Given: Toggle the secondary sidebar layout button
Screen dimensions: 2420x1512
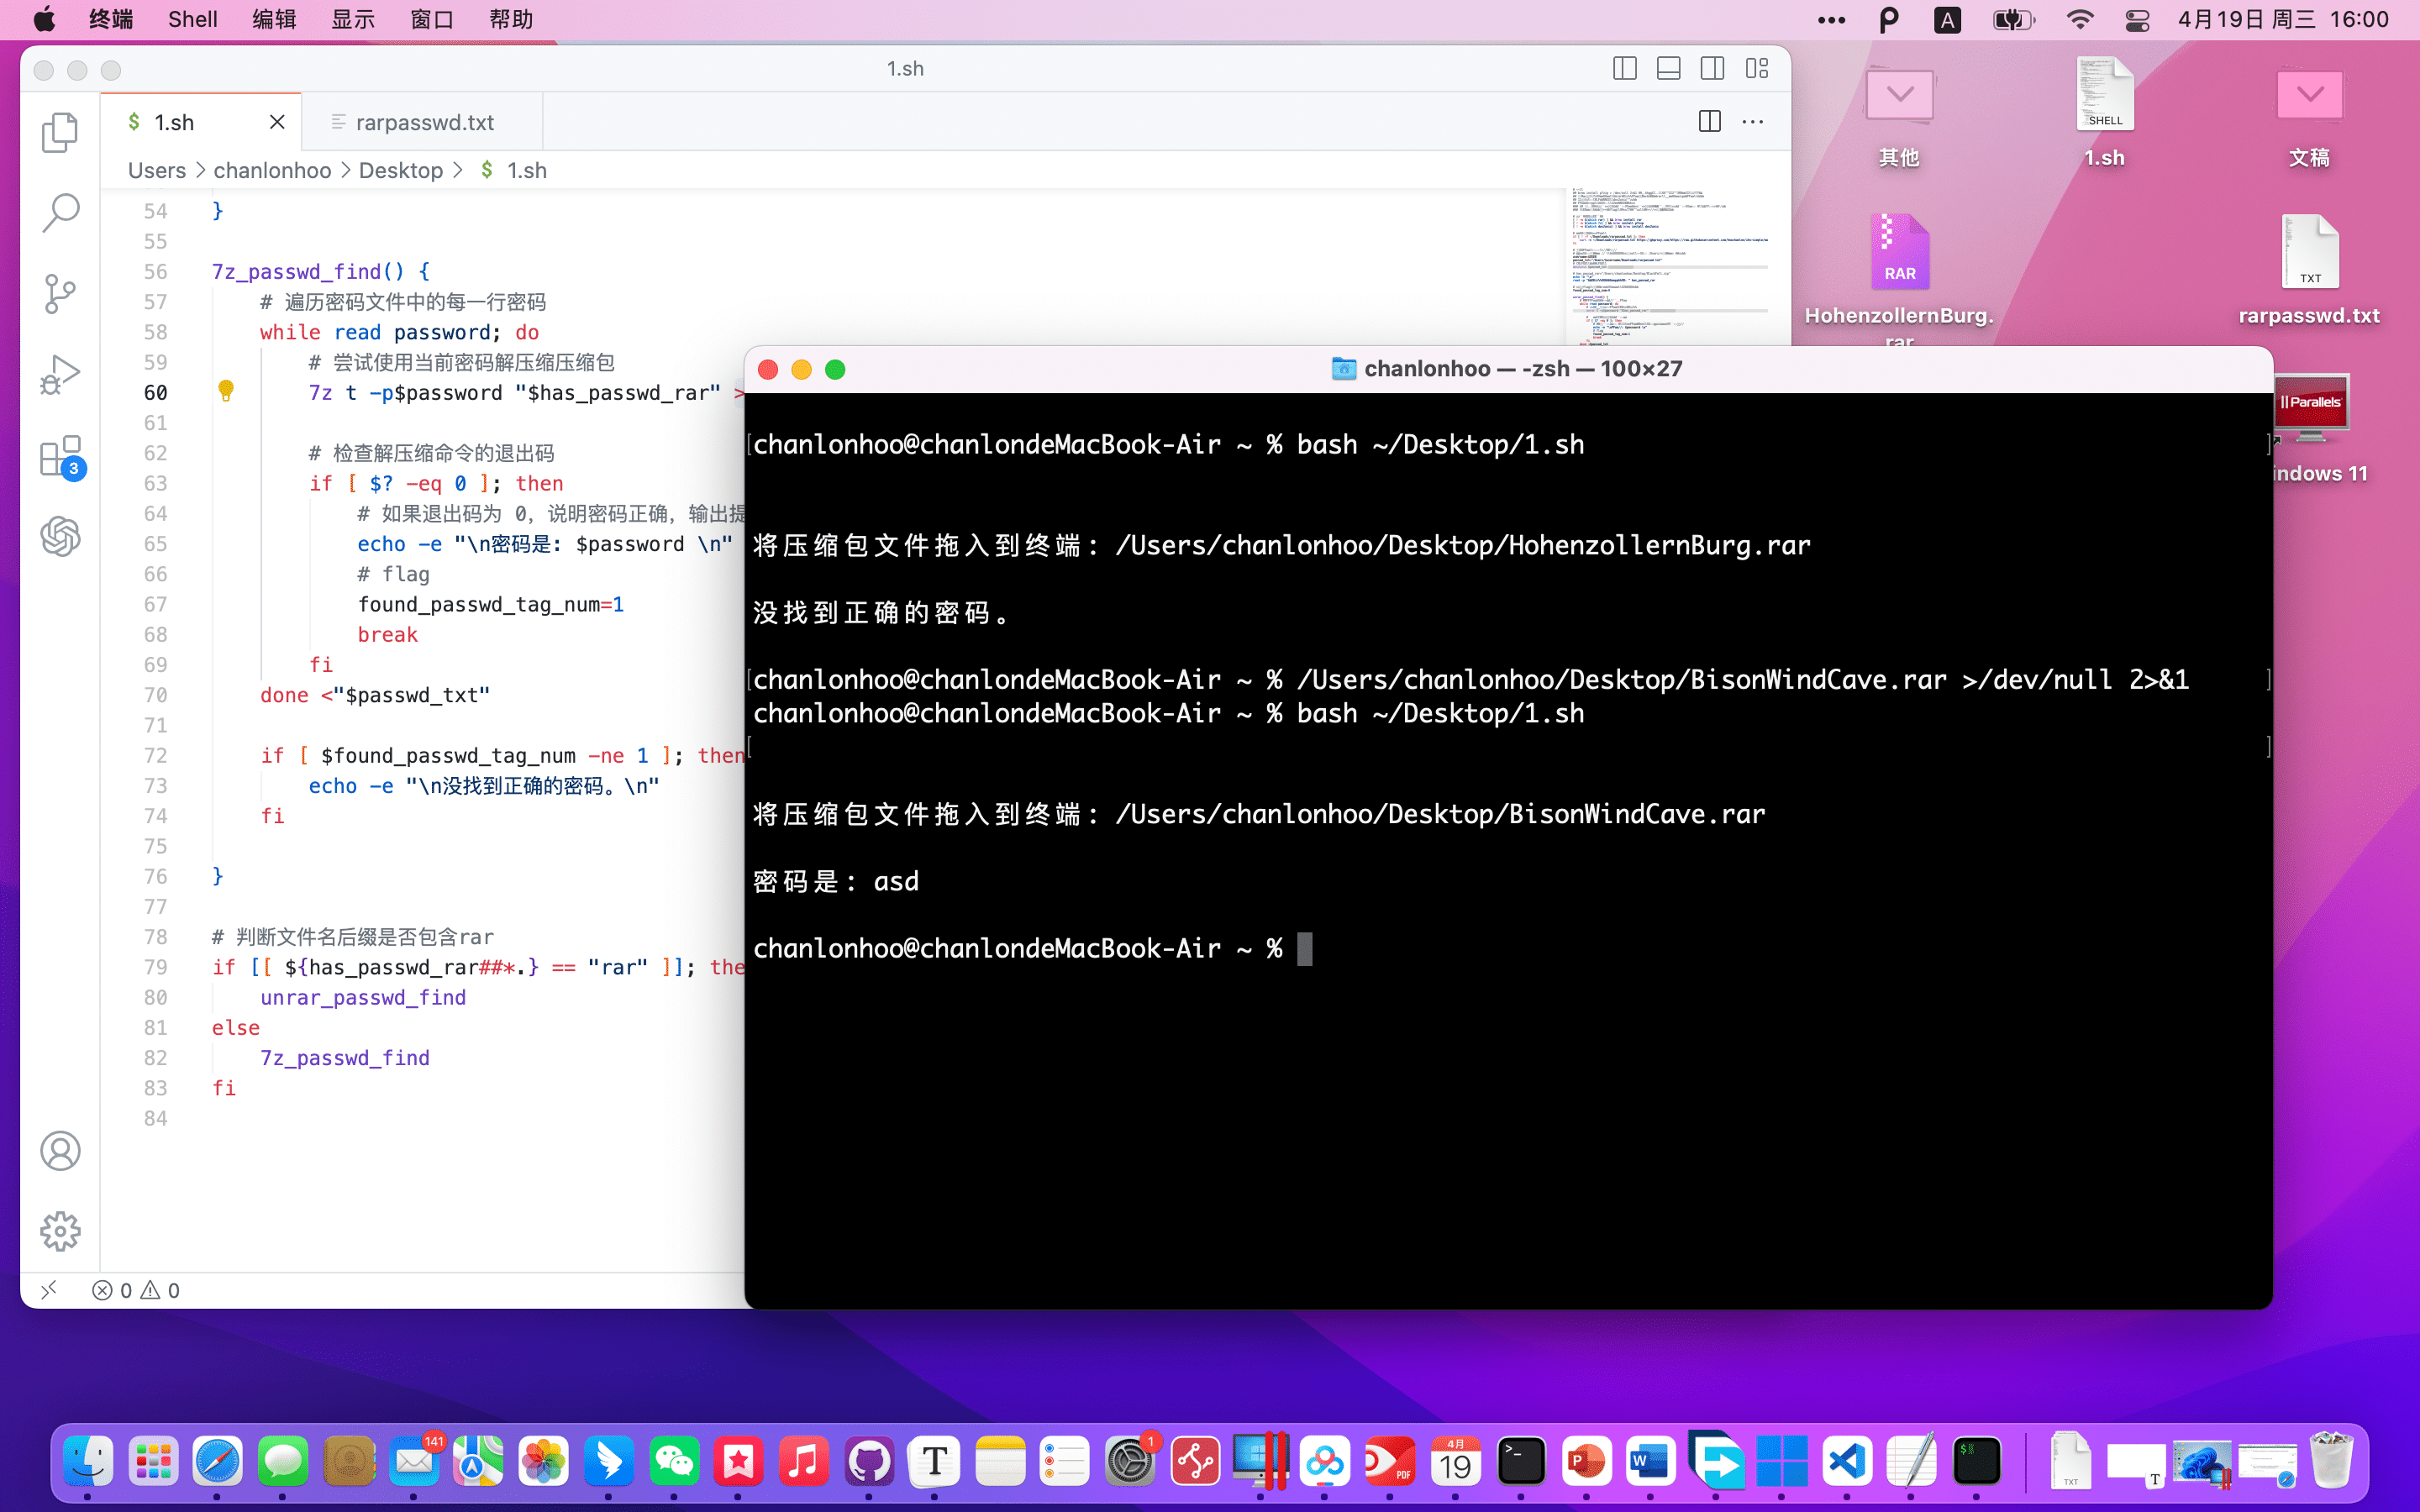Looking at the screenshot, I should pyautogui.click(x=1712, y=68).
